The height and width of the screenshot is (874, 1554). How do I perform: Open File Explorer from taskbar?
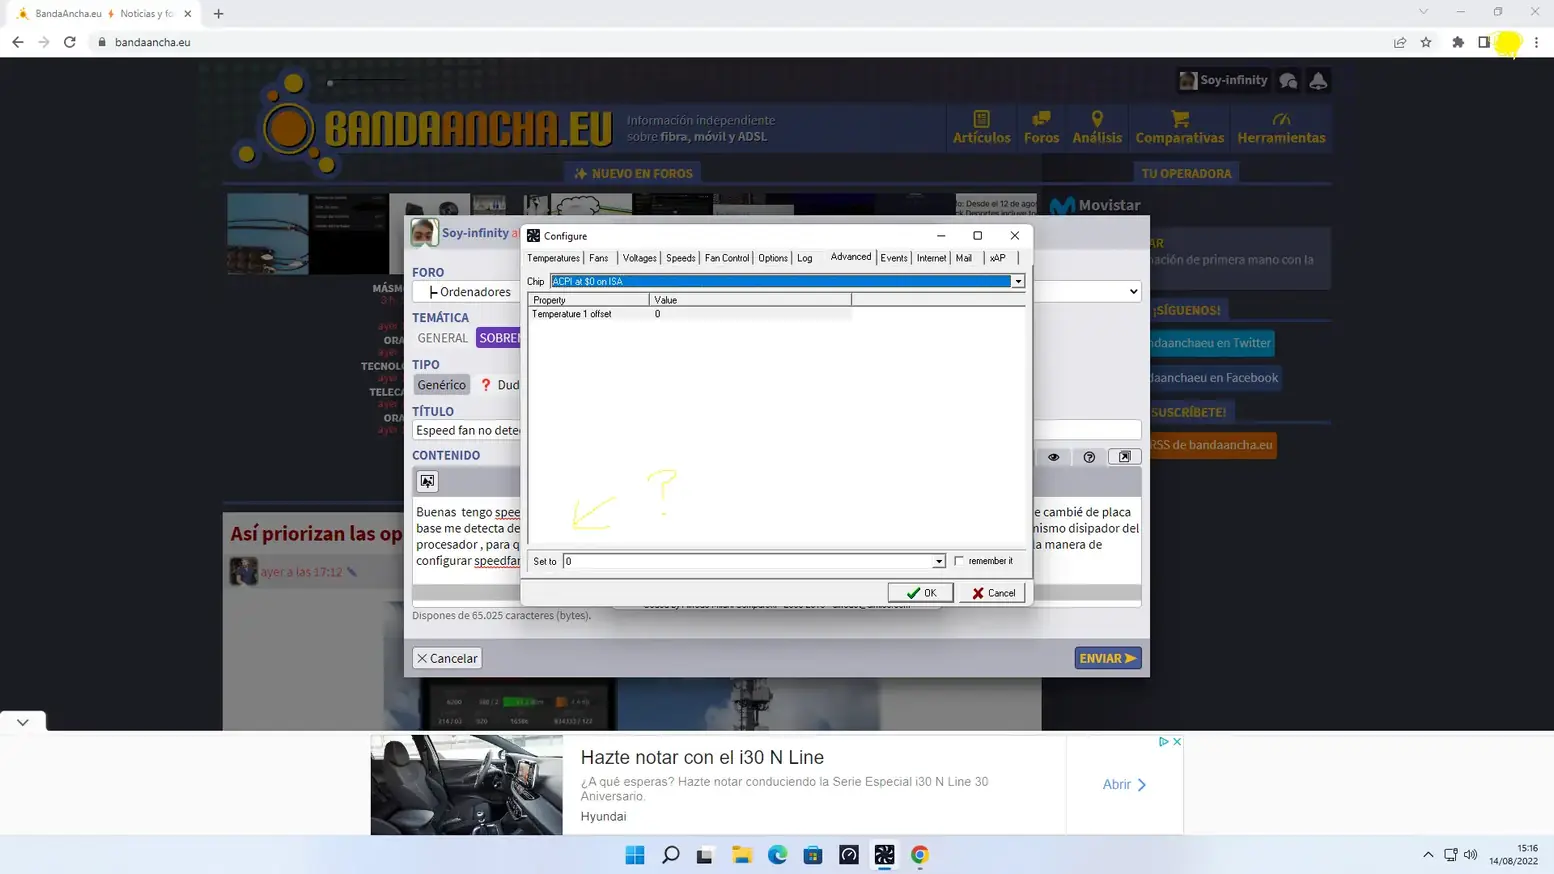(742, 855)
